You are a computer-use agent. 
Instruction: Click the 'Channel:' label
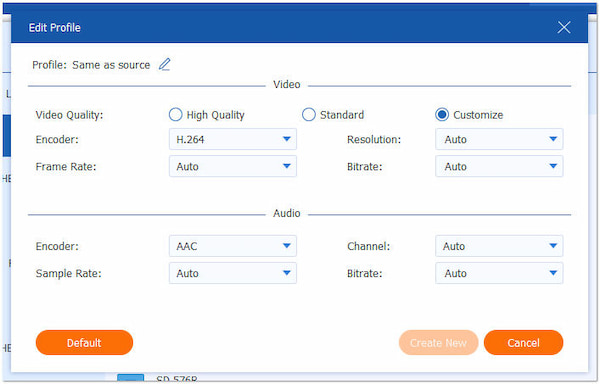(368, 246)
